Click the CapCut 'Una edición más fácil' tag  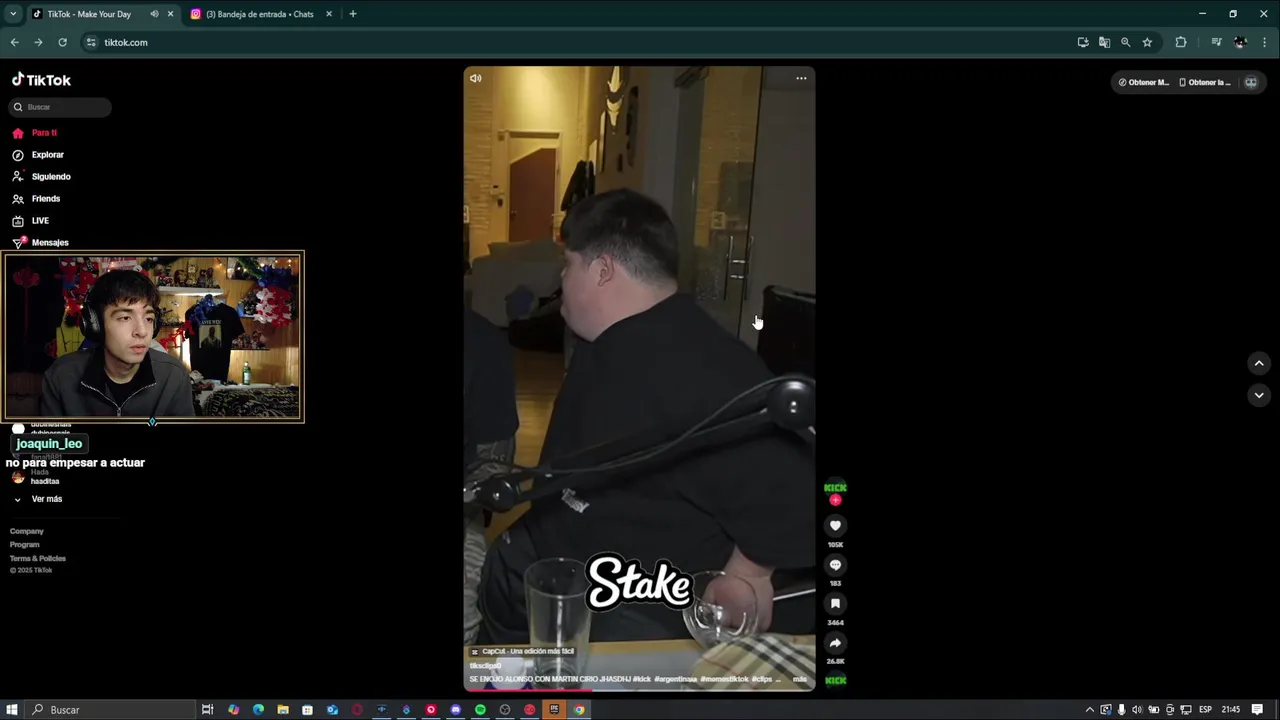522,651
